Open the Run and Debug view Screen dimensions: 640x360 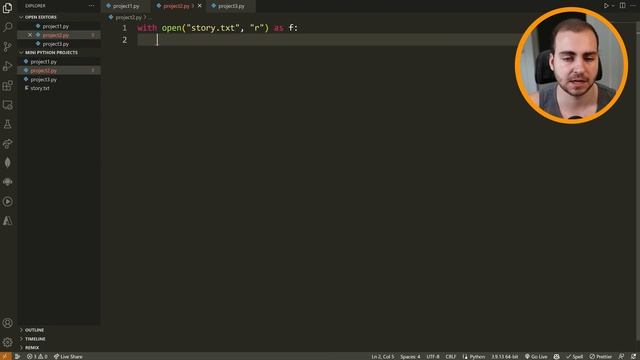click(7, 66)
